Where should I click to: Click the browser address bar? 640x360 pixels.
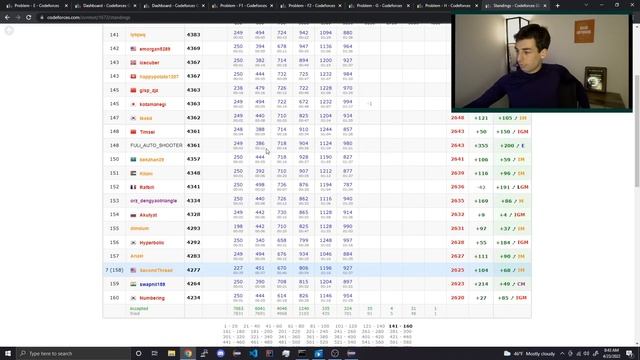[245, 18]
